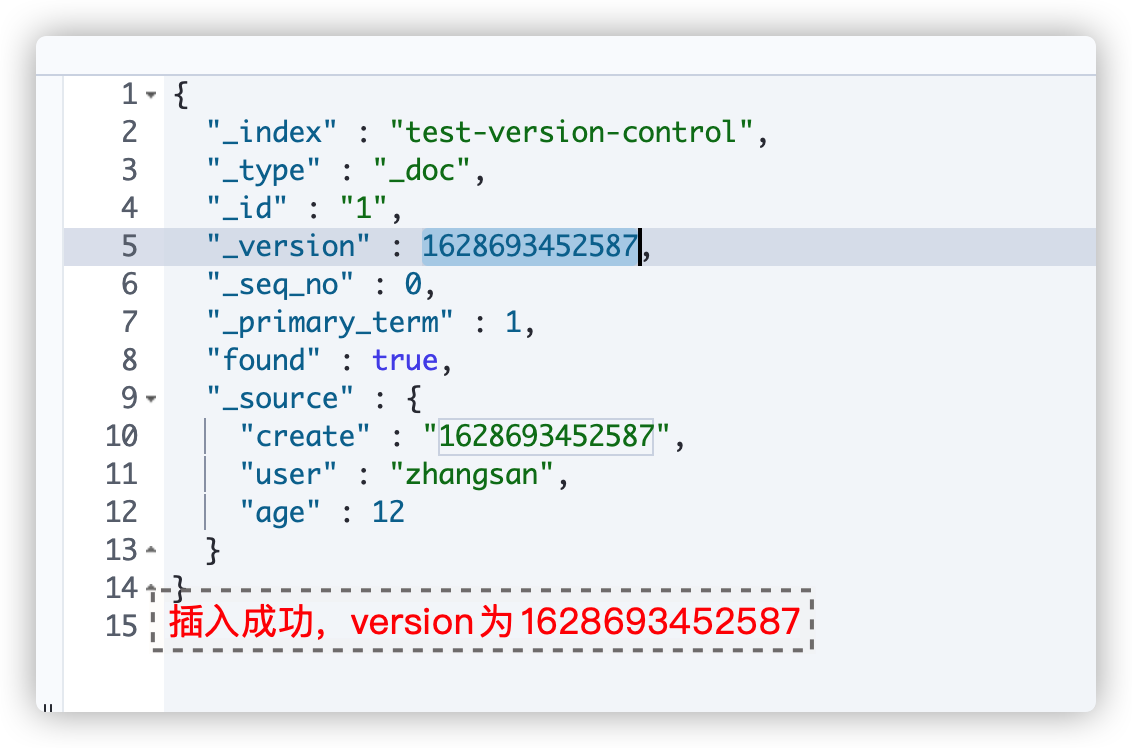Screen dimensions: 1132x748
Task: Click line number 10 in the gutter
Action: (x=121, y=436)
